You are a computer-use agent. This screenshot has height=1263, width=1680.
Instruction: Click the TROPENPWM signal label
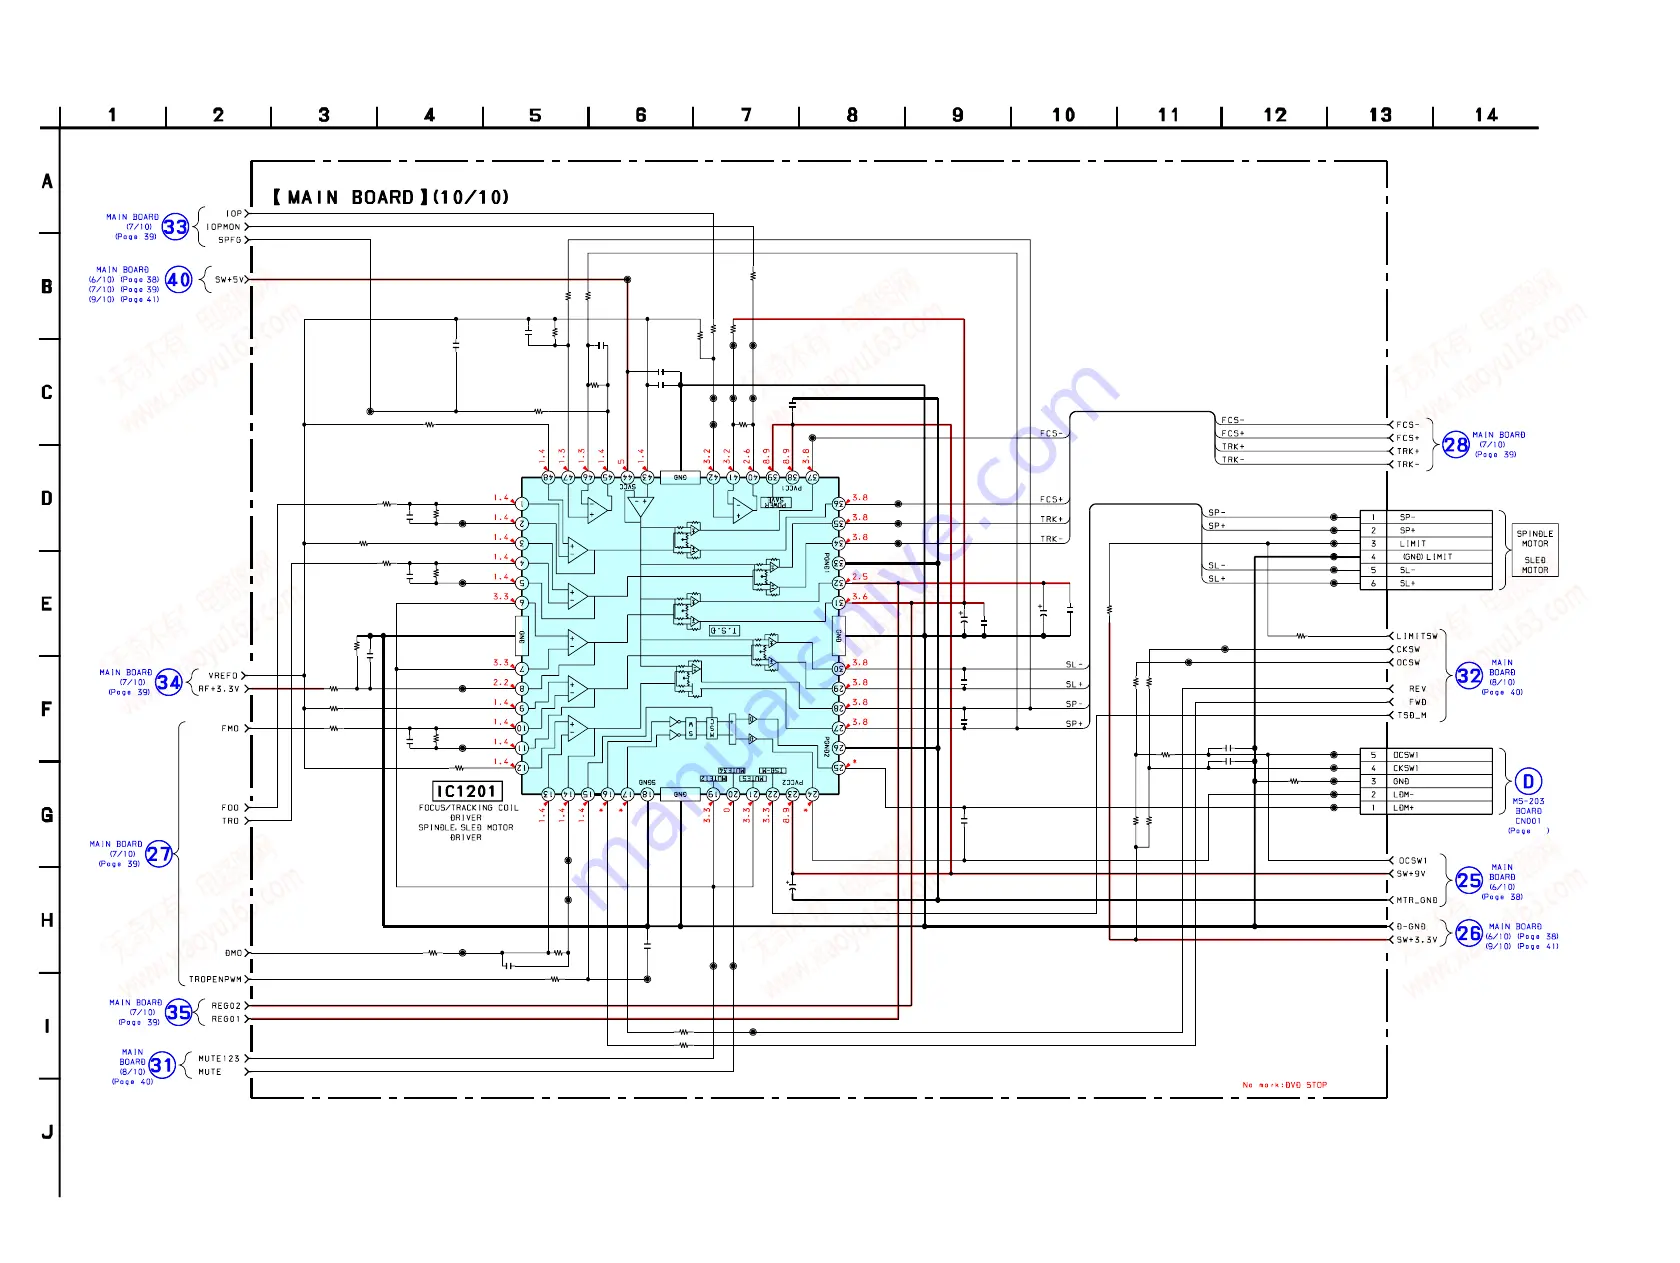click(x=215, y=980)
